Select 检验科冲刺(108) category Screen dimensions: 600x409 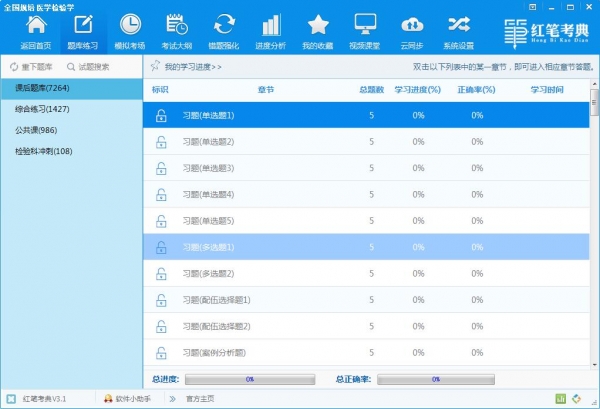click(x=72, y=151)
